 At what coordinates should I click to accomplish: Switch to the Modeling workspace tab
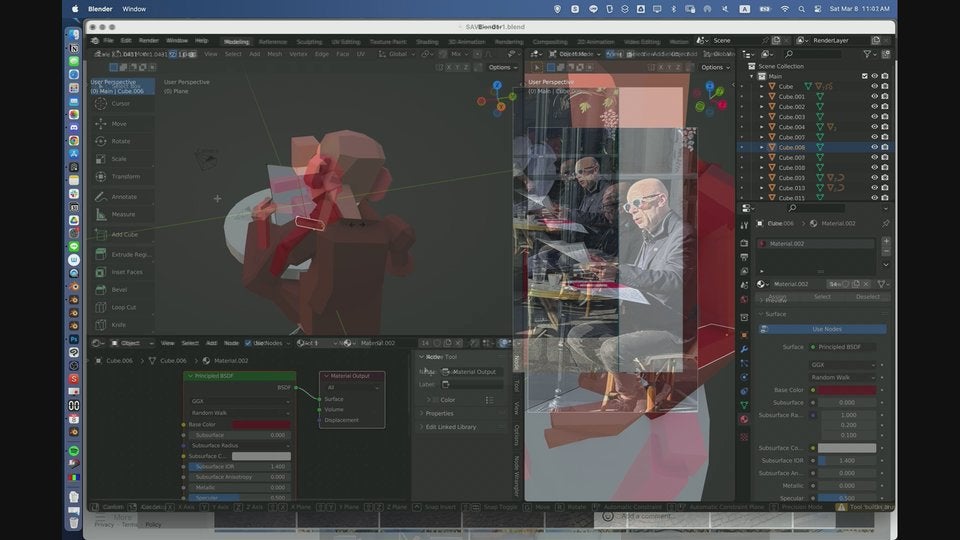point(236,42)
